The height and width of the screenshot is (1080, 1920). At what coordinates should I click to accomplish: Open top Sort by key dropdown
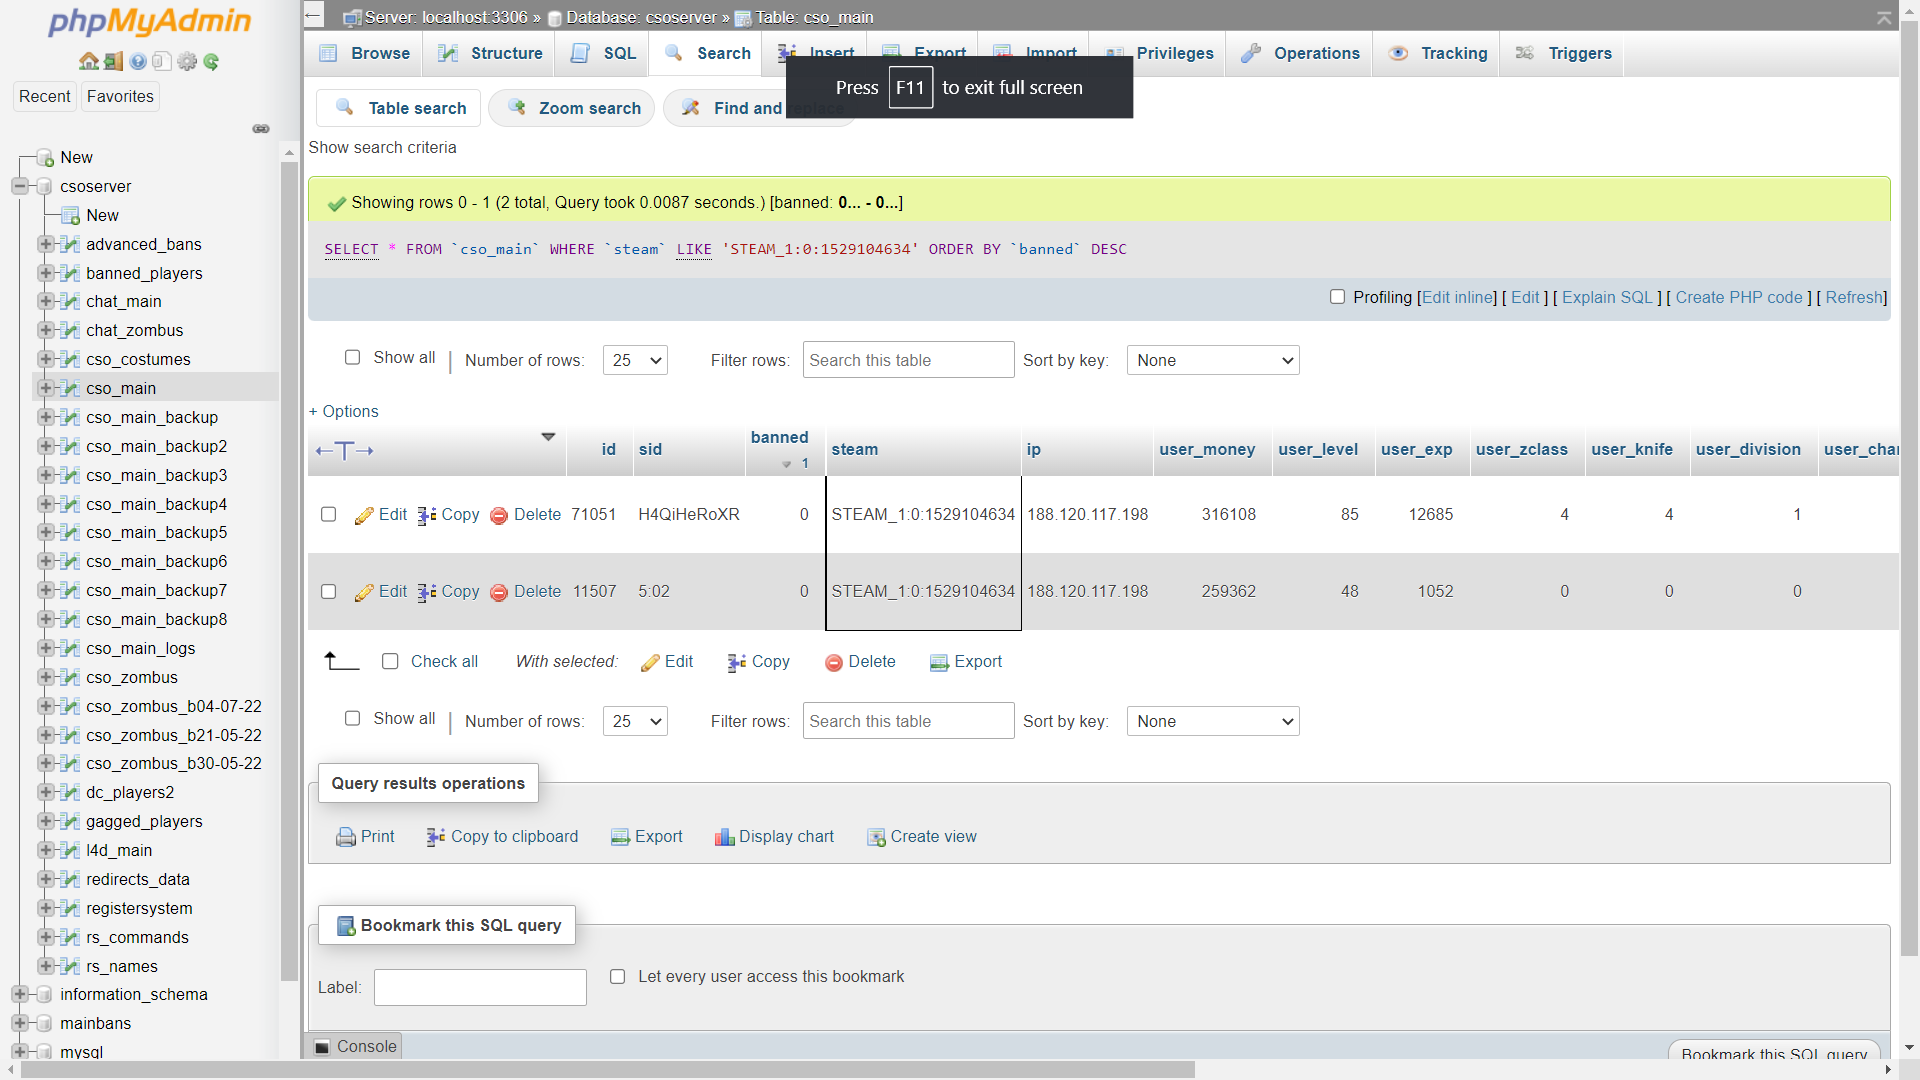tap(1212, 360)
